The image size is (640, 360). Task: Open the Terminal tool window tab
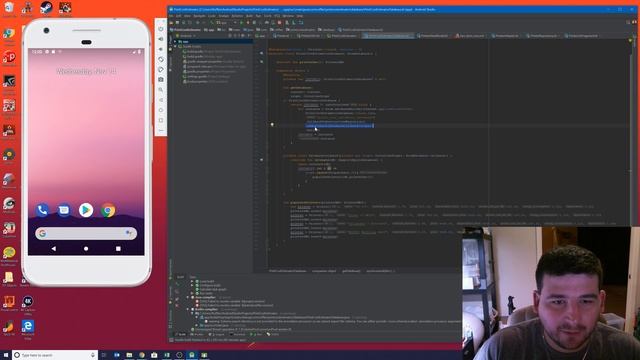tap(238, 334)
